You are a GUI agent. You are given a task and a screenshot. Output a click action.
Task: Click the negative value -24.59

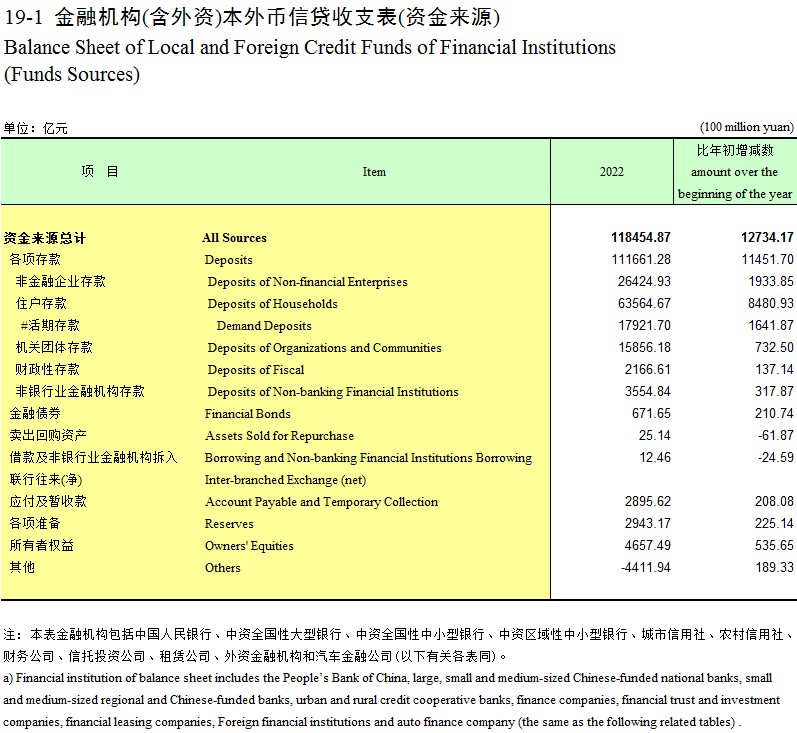click(775, 457)
